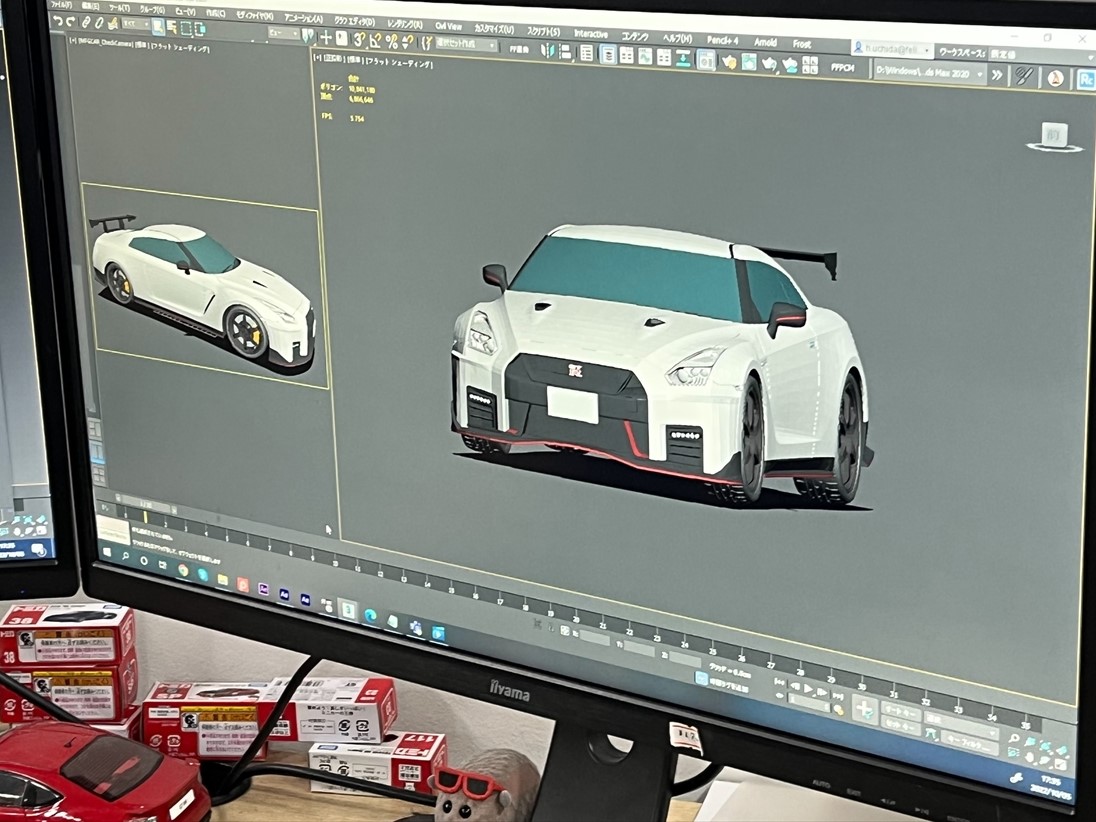
Task: Click Use Pivot Point Center icon
Action: coord(308,35)
